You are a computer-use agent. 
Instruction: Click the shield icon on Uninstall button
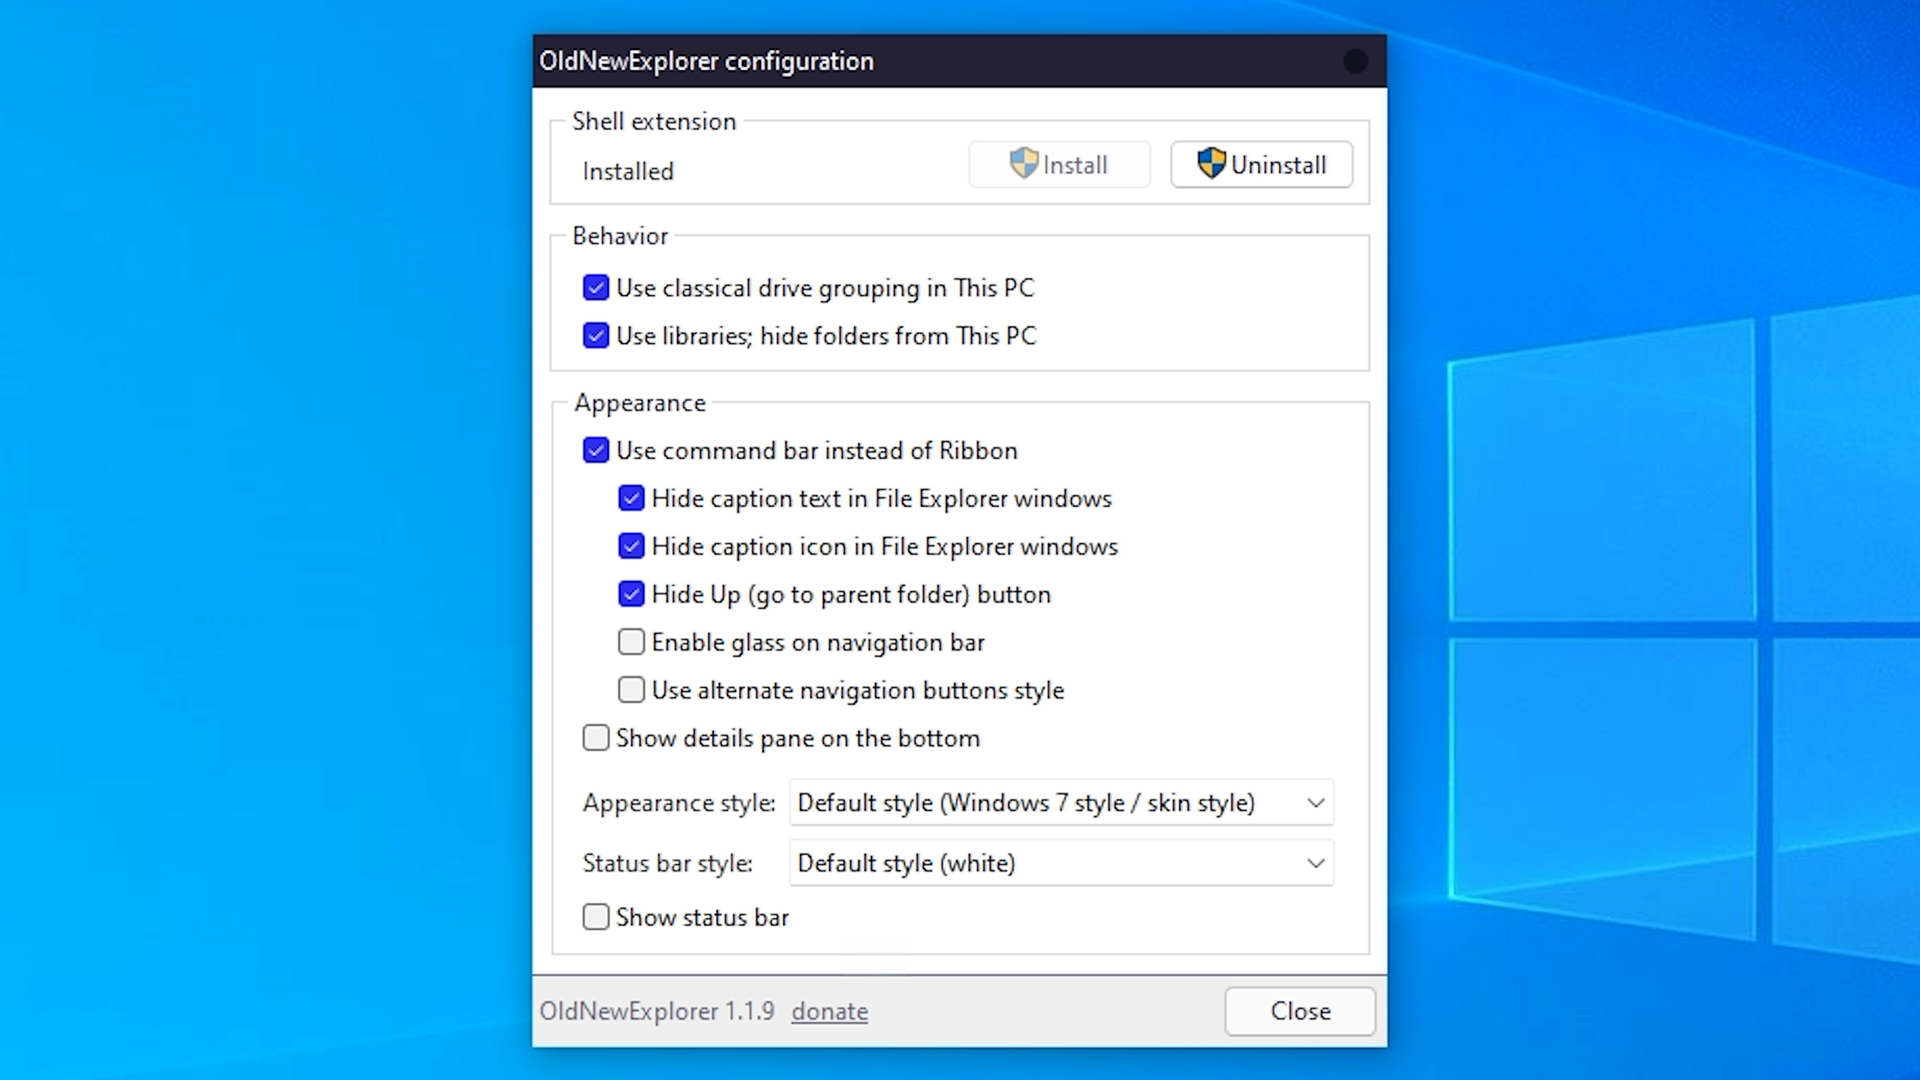[x=1211, y=163]
